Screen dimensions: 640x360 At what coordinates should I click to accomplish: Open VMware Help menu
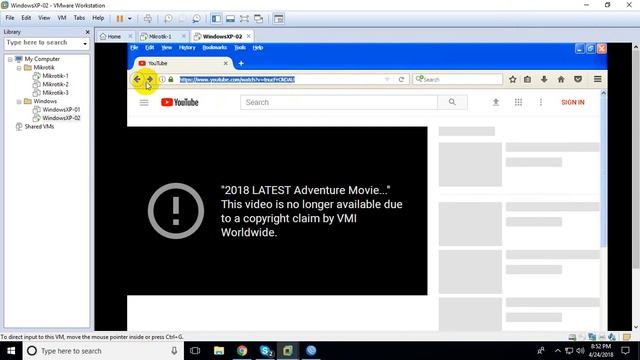point(98,18)
